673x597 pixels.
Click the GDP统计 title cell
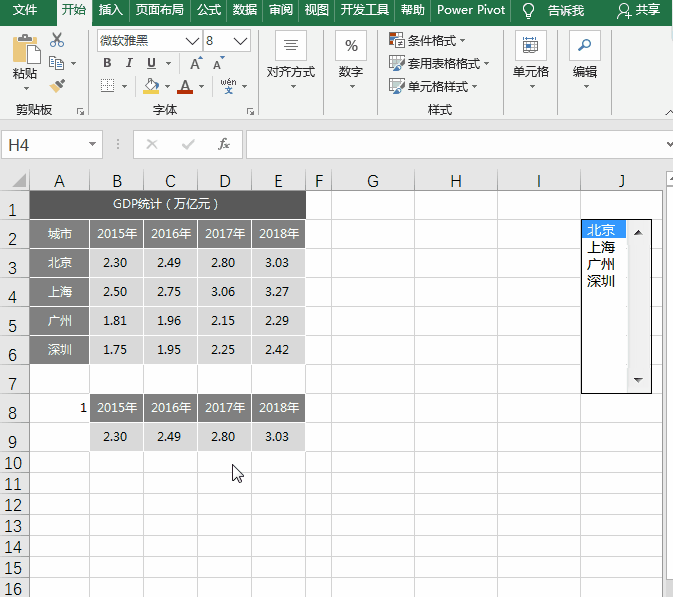coord(167,204)
